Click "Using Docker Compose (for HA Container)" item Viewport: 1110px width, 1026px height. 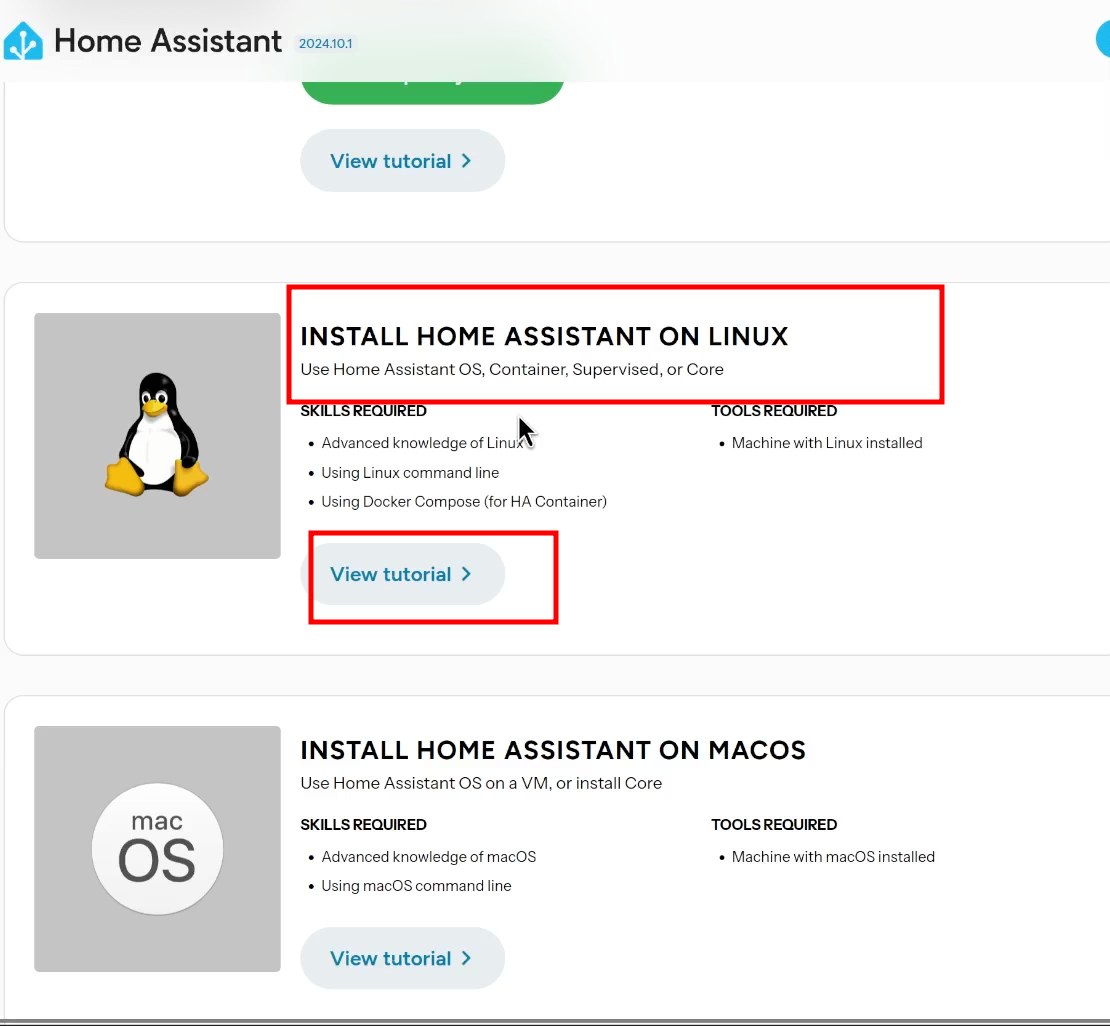pos(464,502)
